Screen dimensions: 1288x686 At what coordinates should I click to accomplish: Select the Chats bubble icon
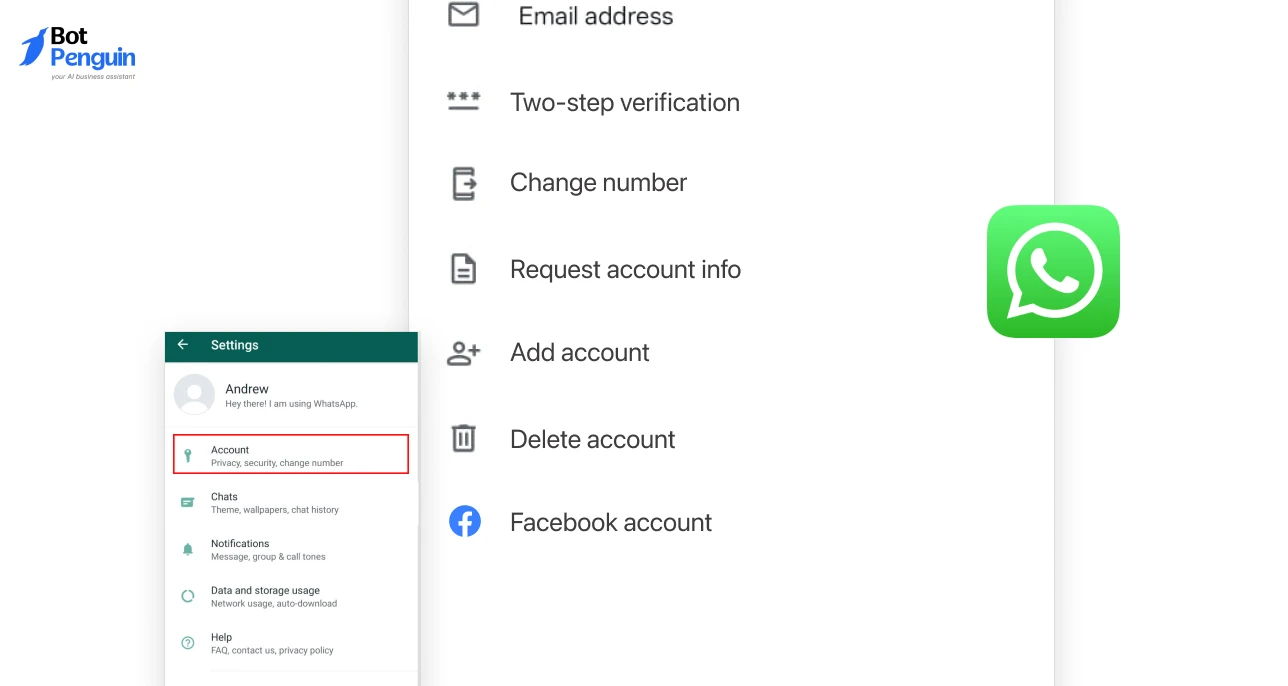click(x=188, y=502)
